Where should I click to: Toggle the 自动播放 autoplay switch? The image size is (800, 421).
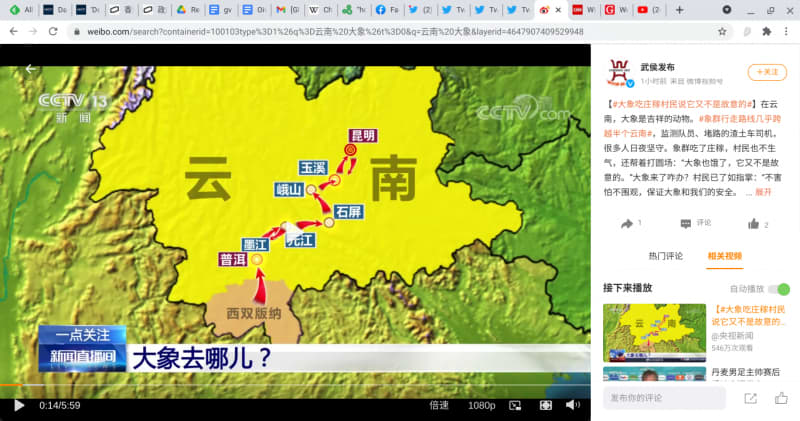coord(780,289)
